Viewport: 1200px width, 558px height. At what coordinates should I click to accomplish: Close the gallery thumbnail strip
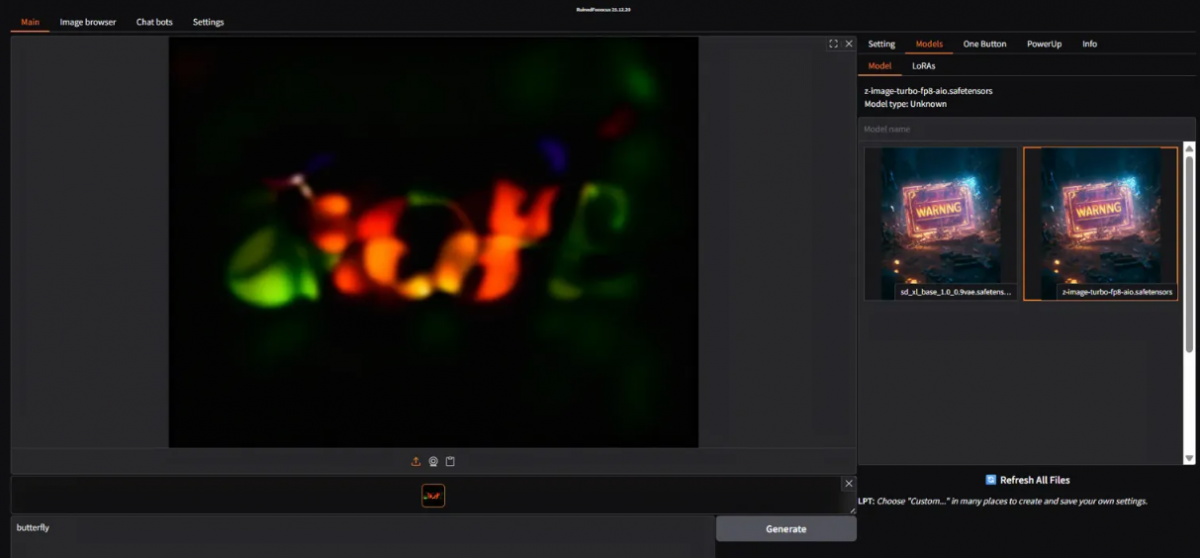849,484
